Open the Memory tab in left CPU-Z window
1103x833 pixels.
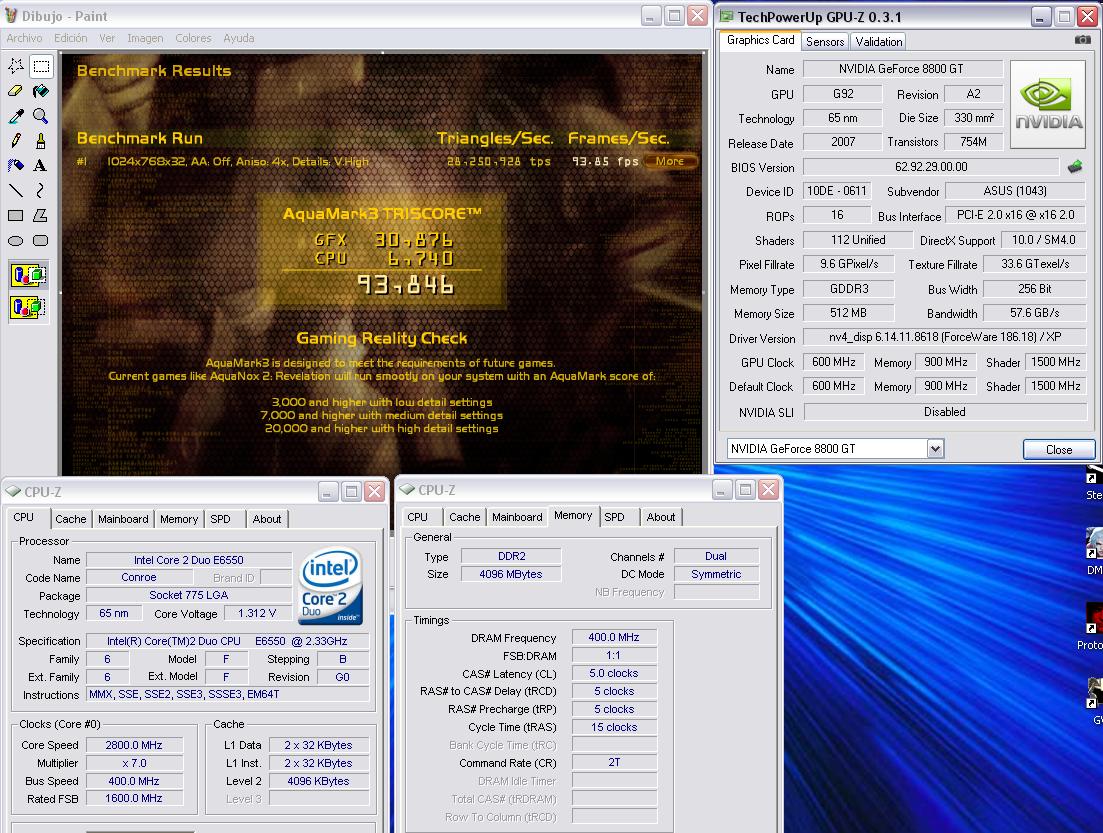click(179, 519)
